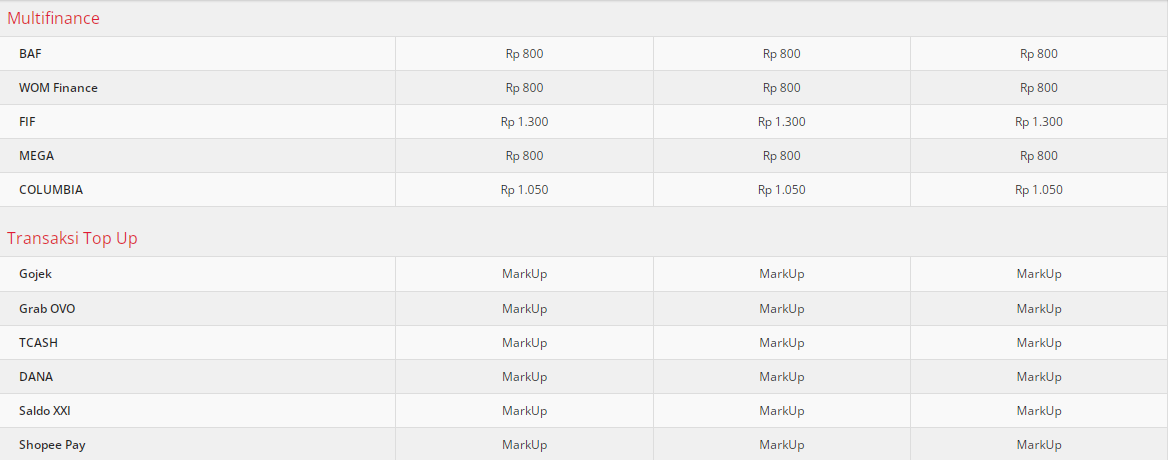The image size is (1168, 460).
Task: Click the DANA row label
Action: tap(36, 377)
